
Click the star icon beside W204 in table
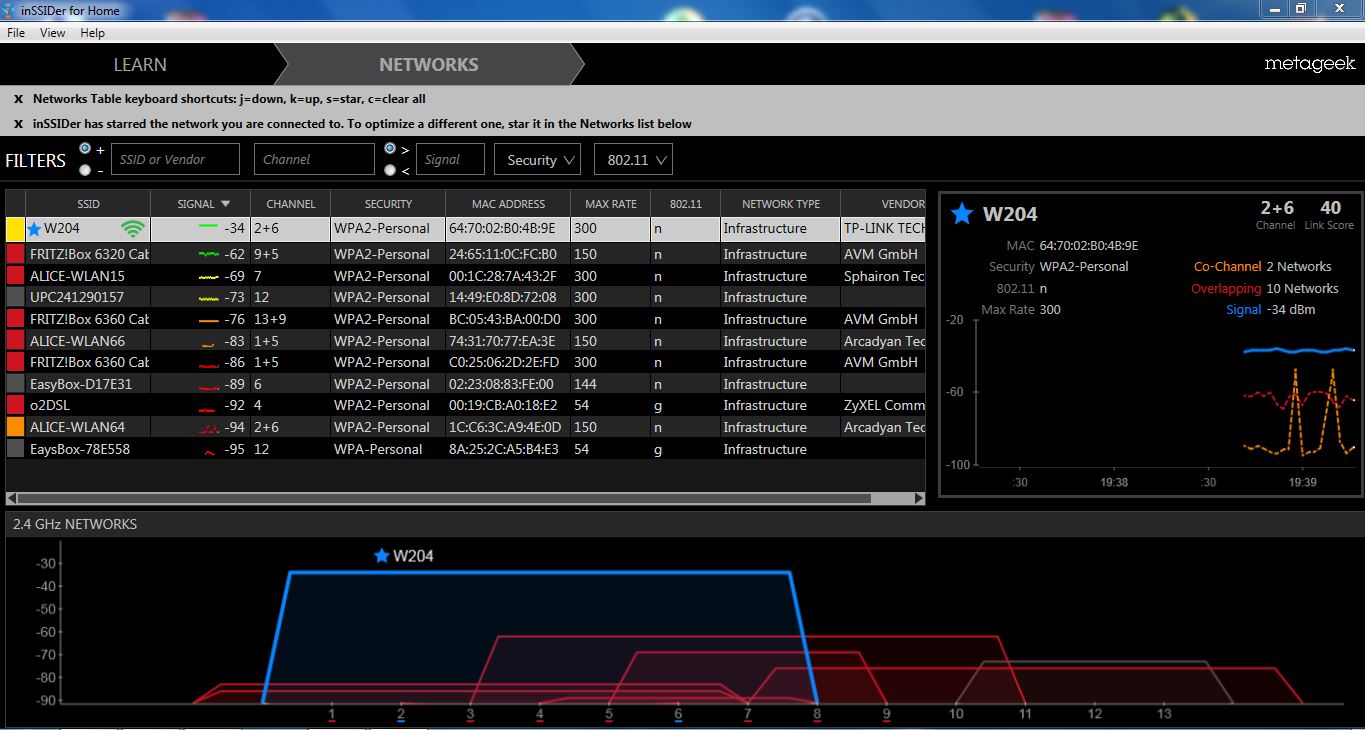35,229
